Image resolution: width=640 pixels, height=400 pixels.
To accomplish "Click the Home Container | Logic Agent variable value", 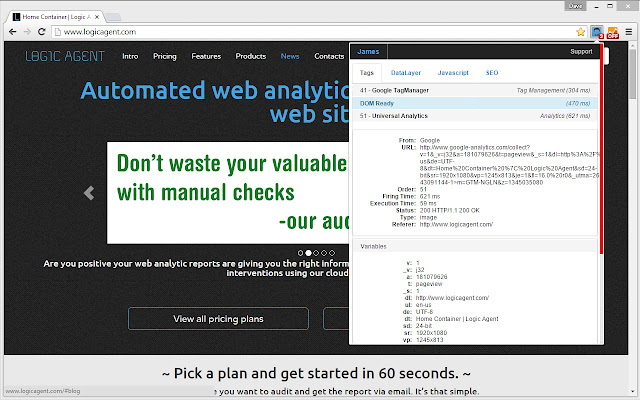I will [457, 319].
